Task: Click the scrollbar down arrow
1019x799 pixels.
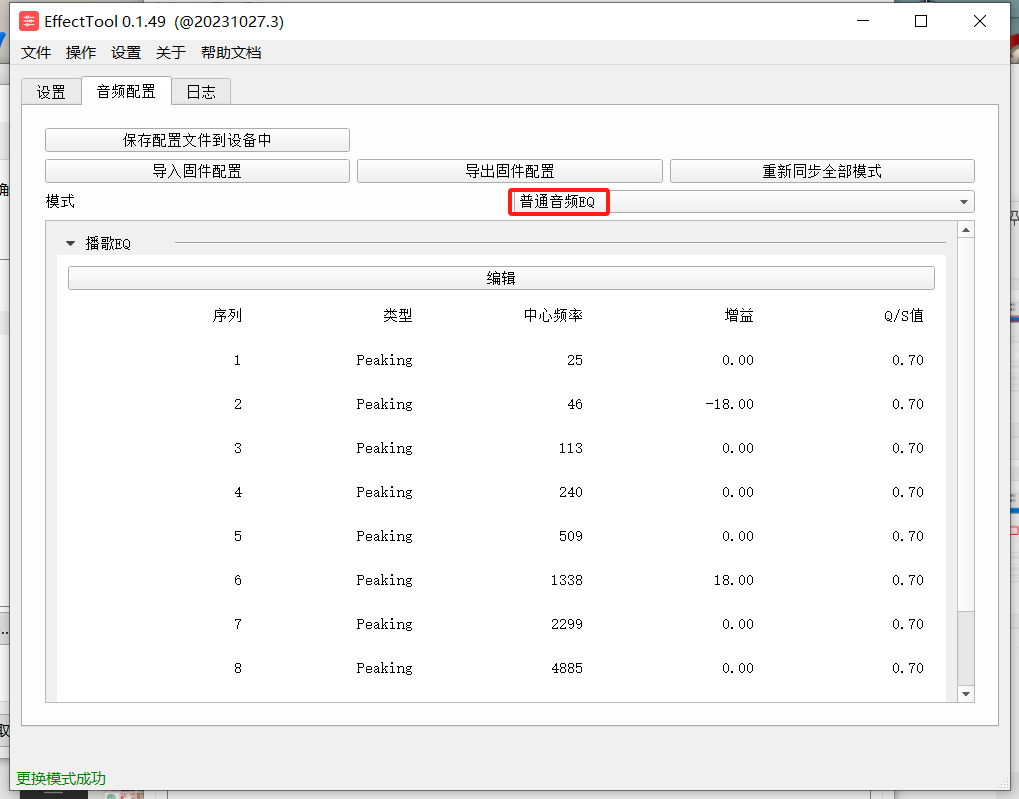Action: (964, 692)
